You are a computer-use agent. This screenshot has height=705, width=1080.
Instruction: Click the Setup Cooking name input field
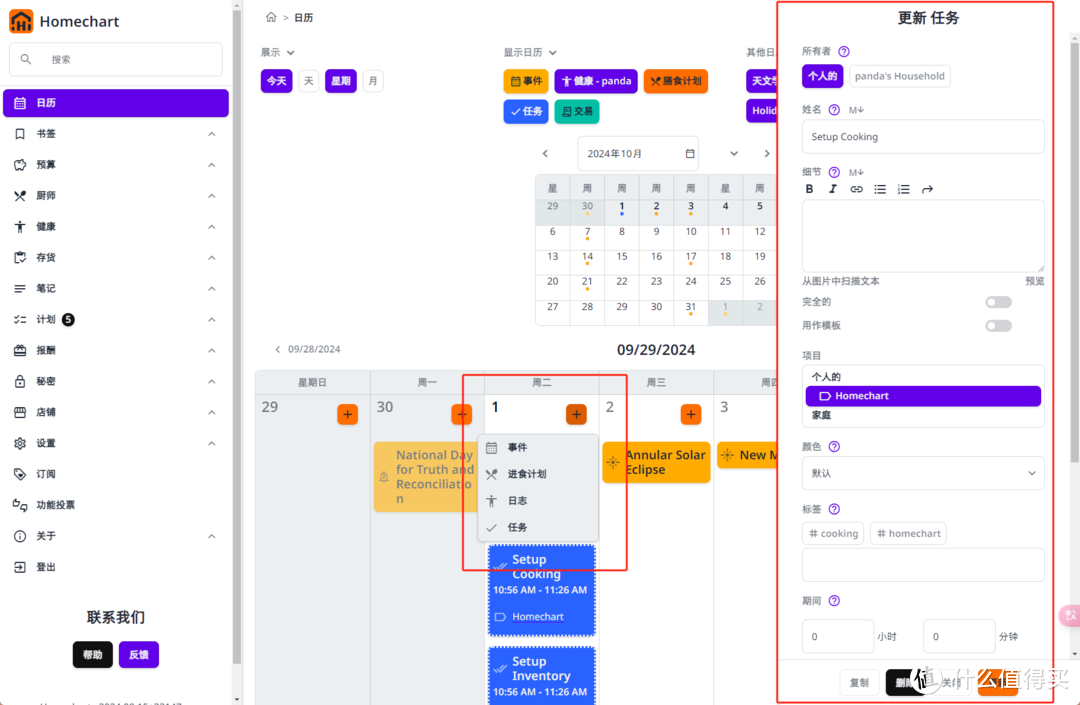pos(922,136)
